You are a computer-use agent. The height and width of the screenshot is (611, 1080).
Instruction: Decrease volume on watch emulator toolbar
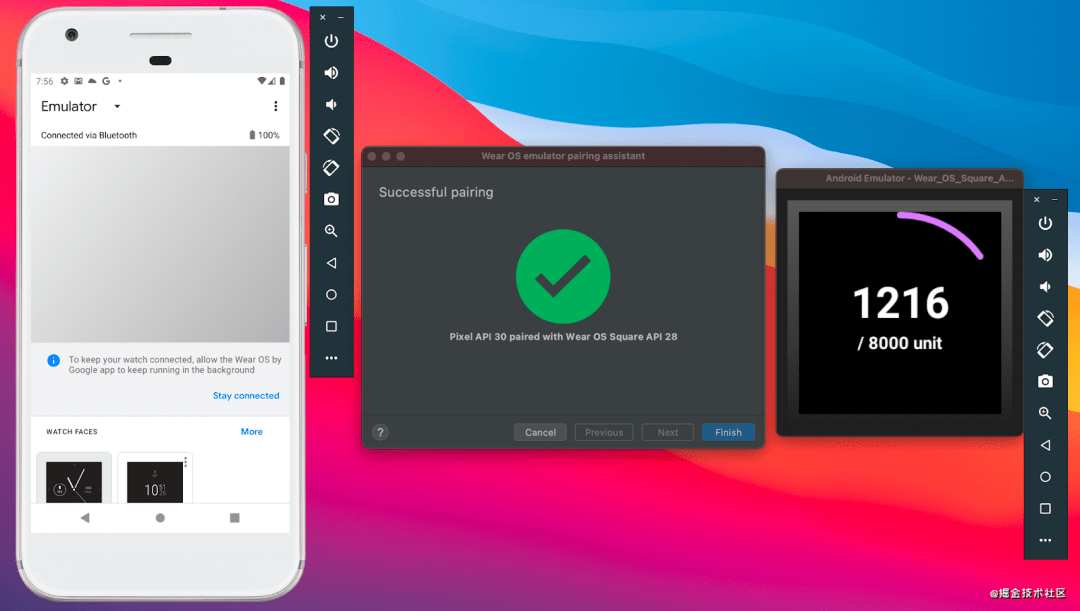point(1045,287)
